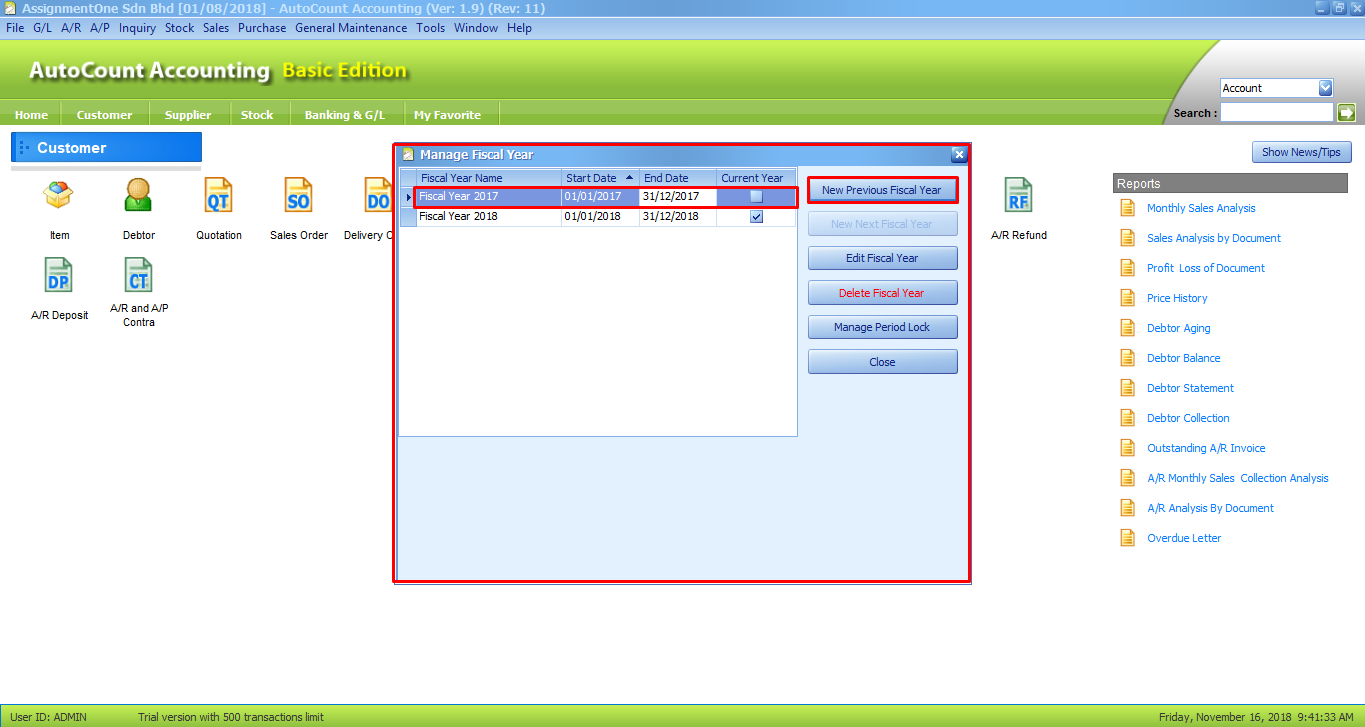Viewport: 1365px width, 727px height.
Task: Click Price History report icon
Action: [1128, 298]
